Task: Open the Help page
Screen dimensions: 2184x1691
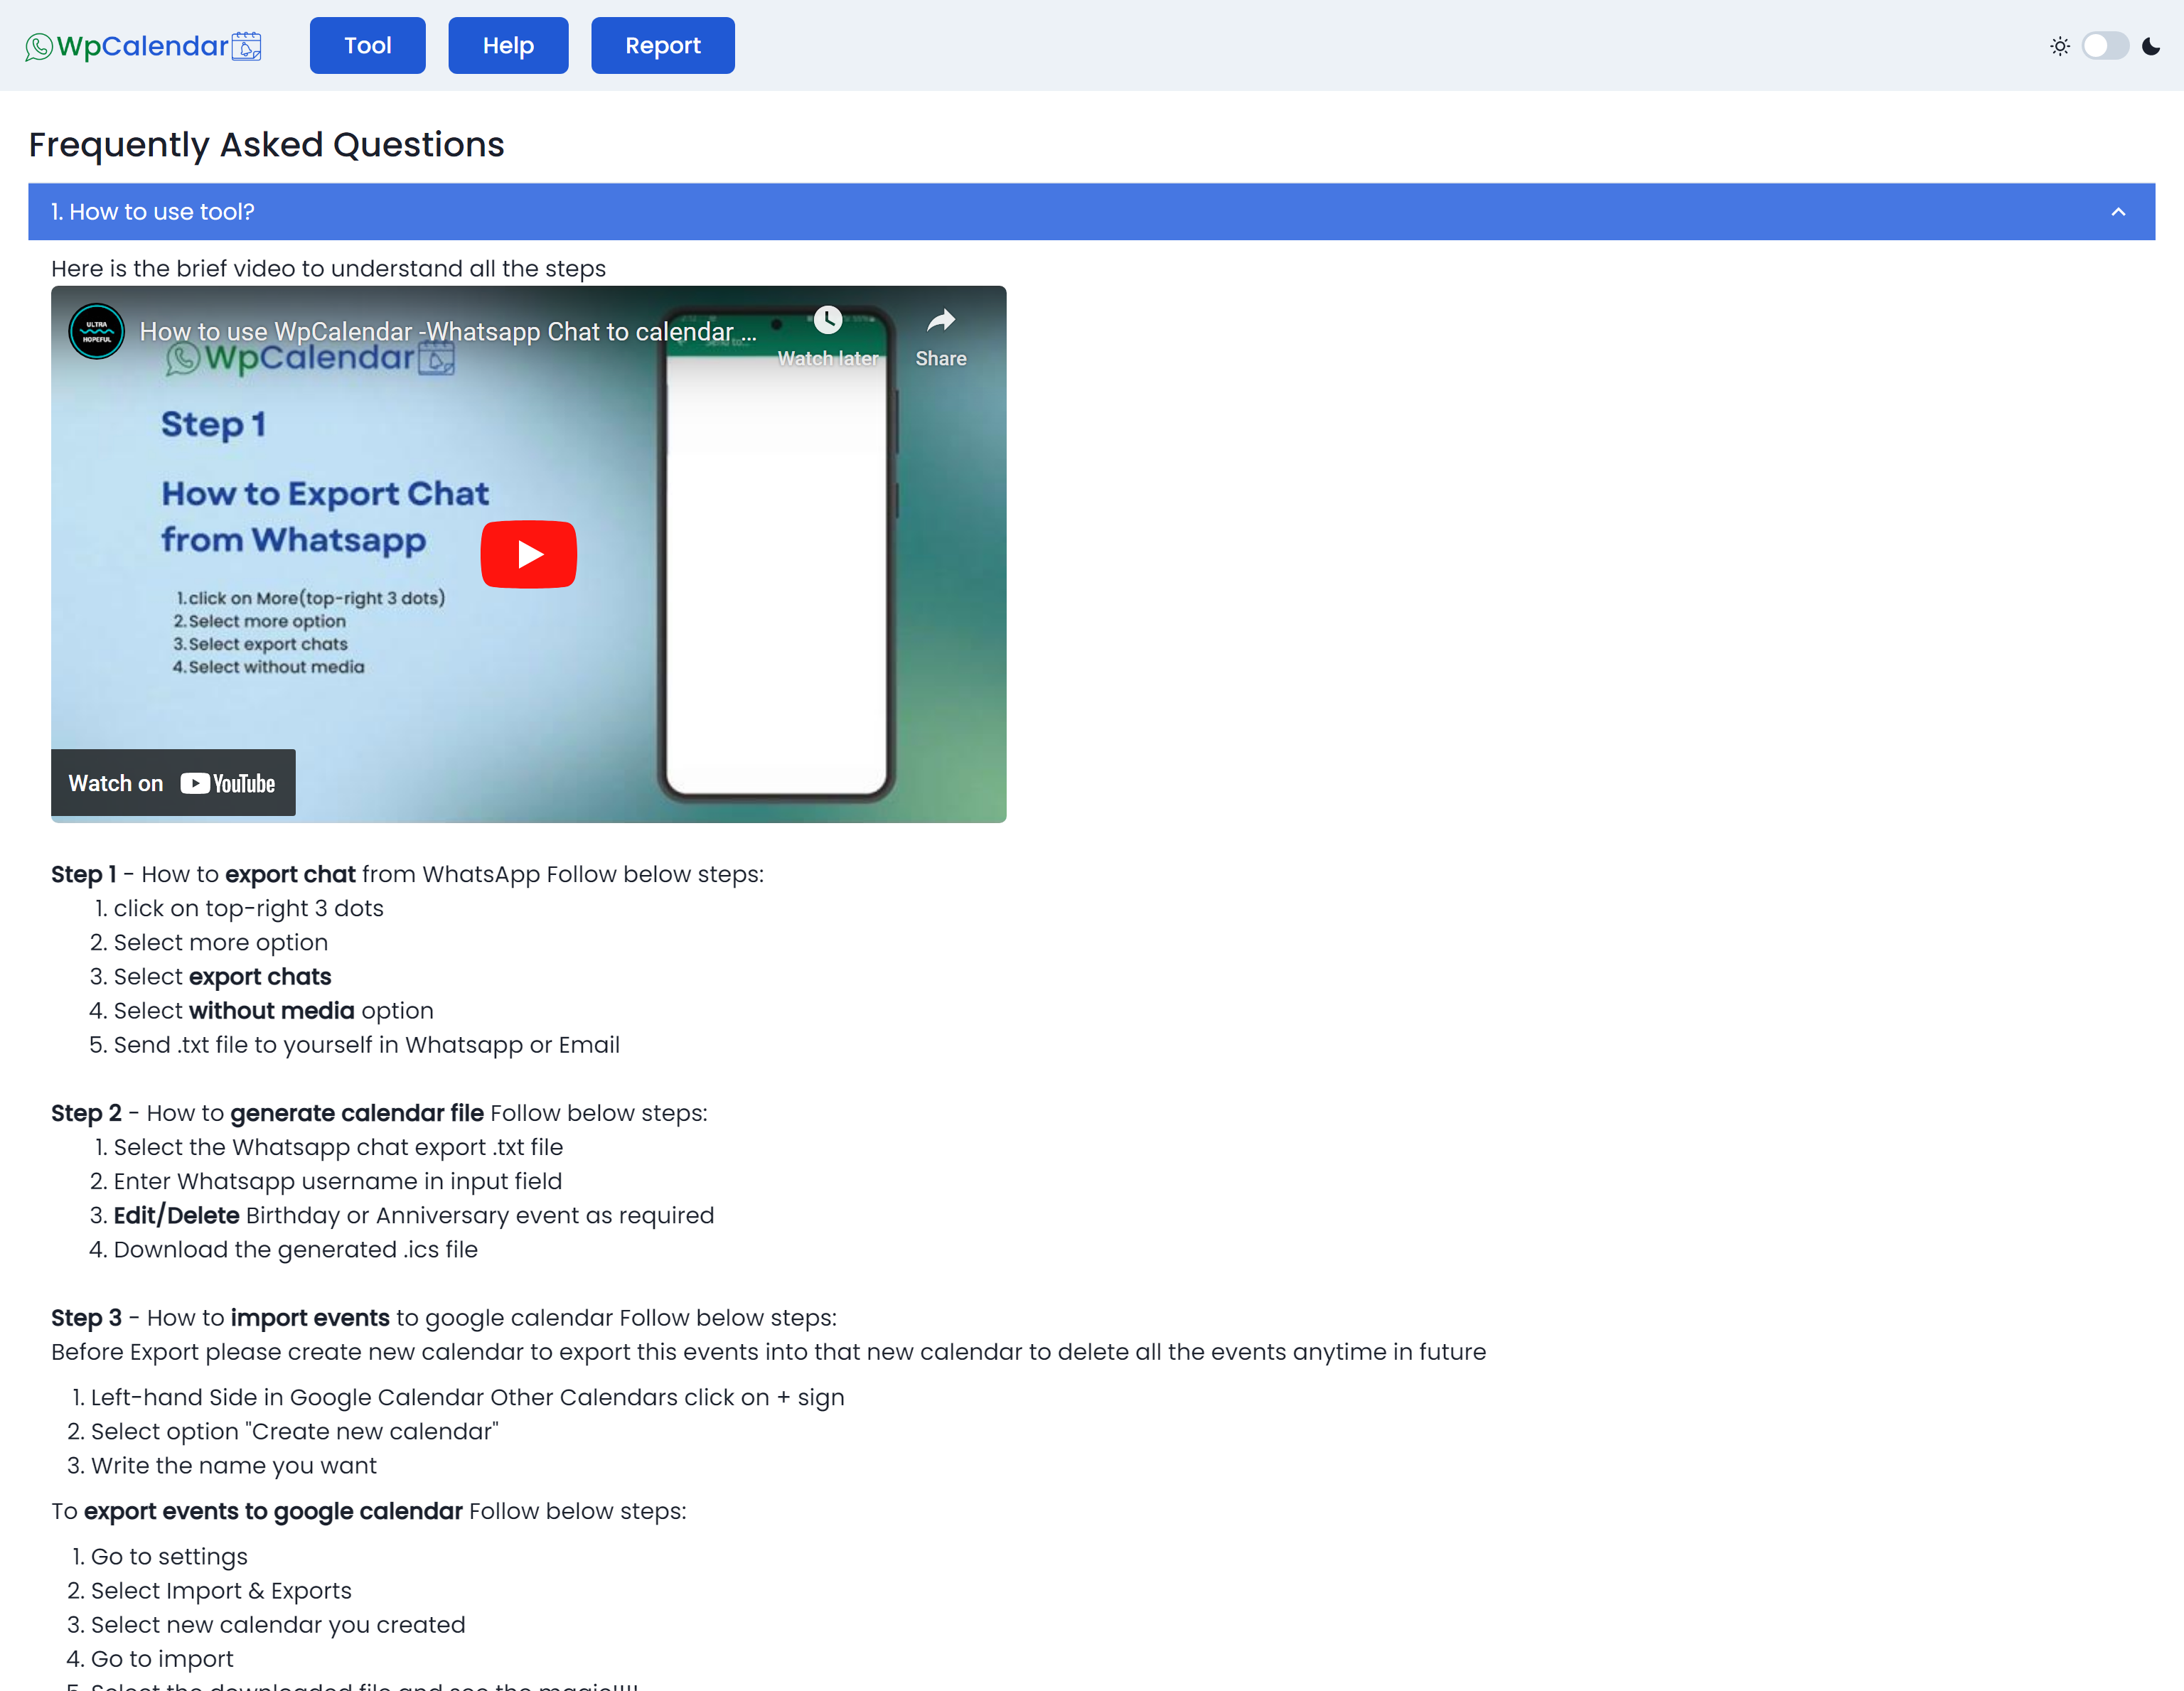Action: [508, 45]
